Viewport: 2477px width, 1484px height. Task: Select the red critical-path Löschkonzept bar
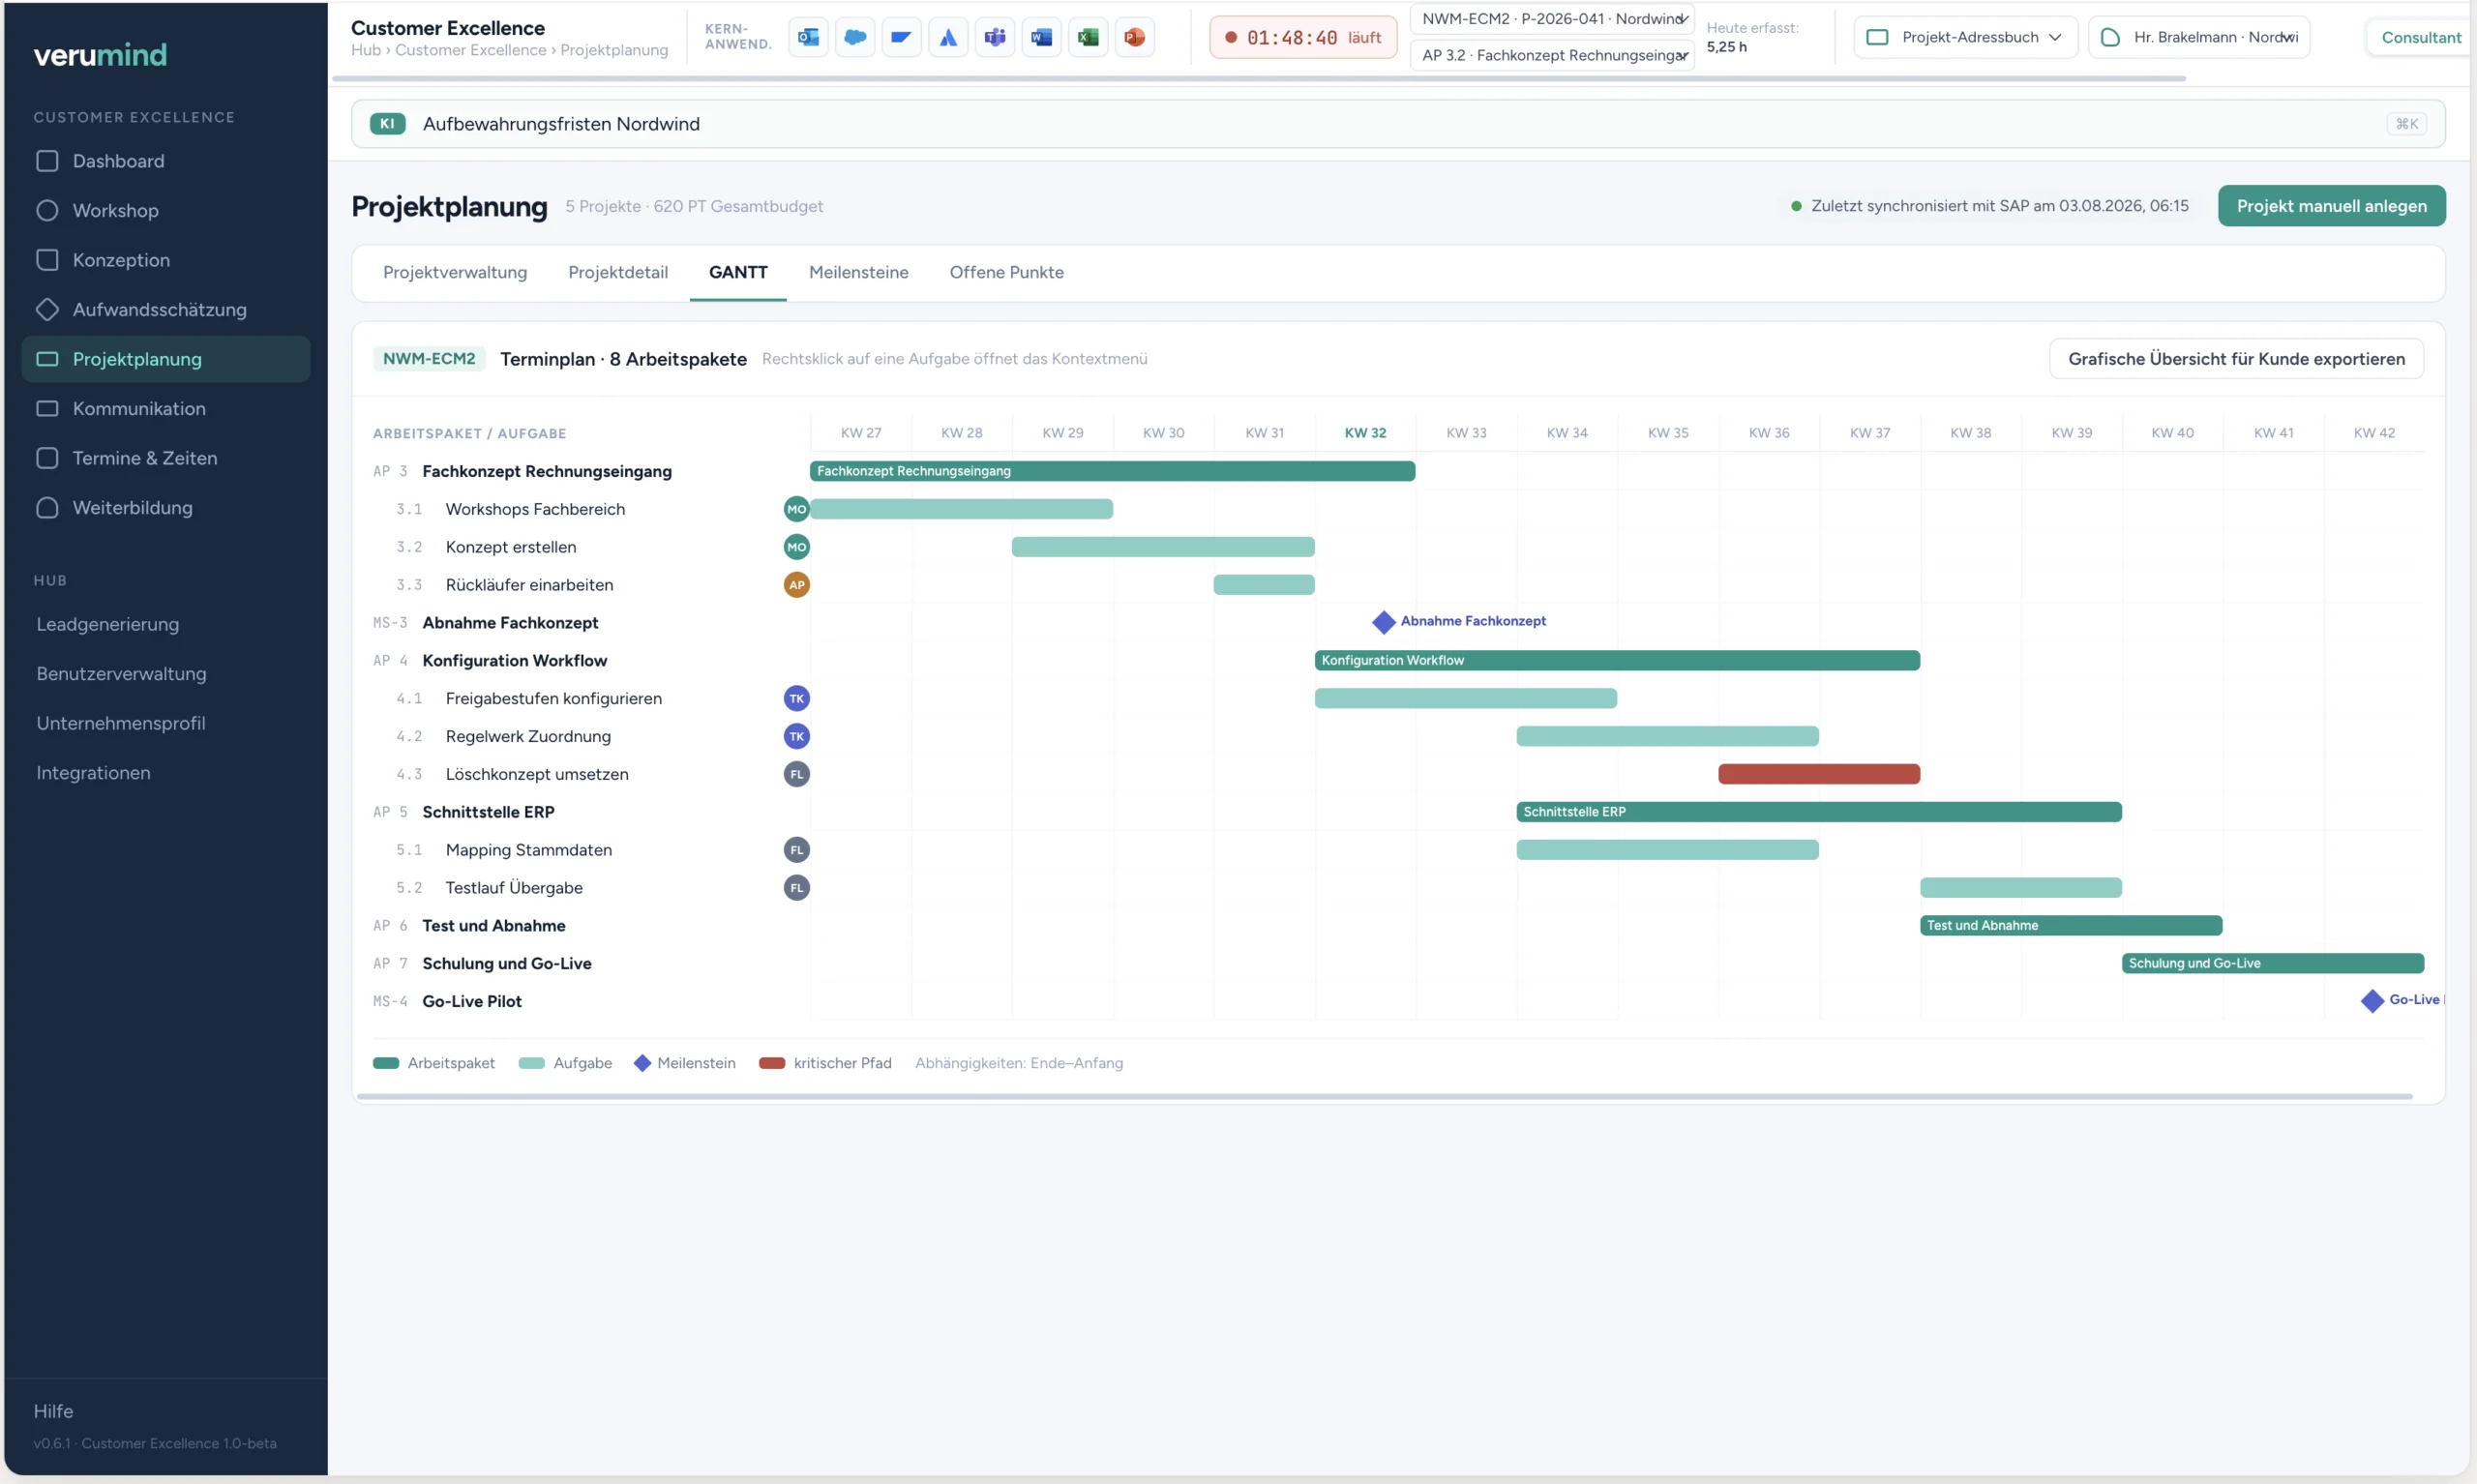(x=1819, y=774)
